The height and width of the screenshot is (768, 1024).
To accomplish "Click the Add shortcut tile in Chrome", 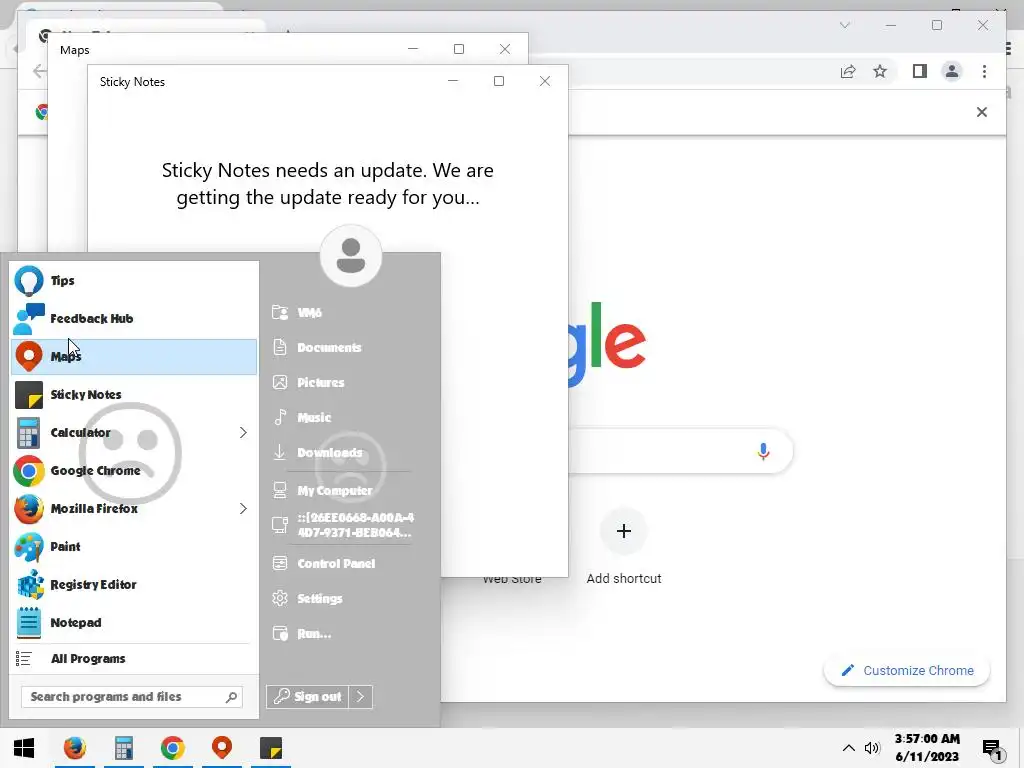I will coord(624,547).
